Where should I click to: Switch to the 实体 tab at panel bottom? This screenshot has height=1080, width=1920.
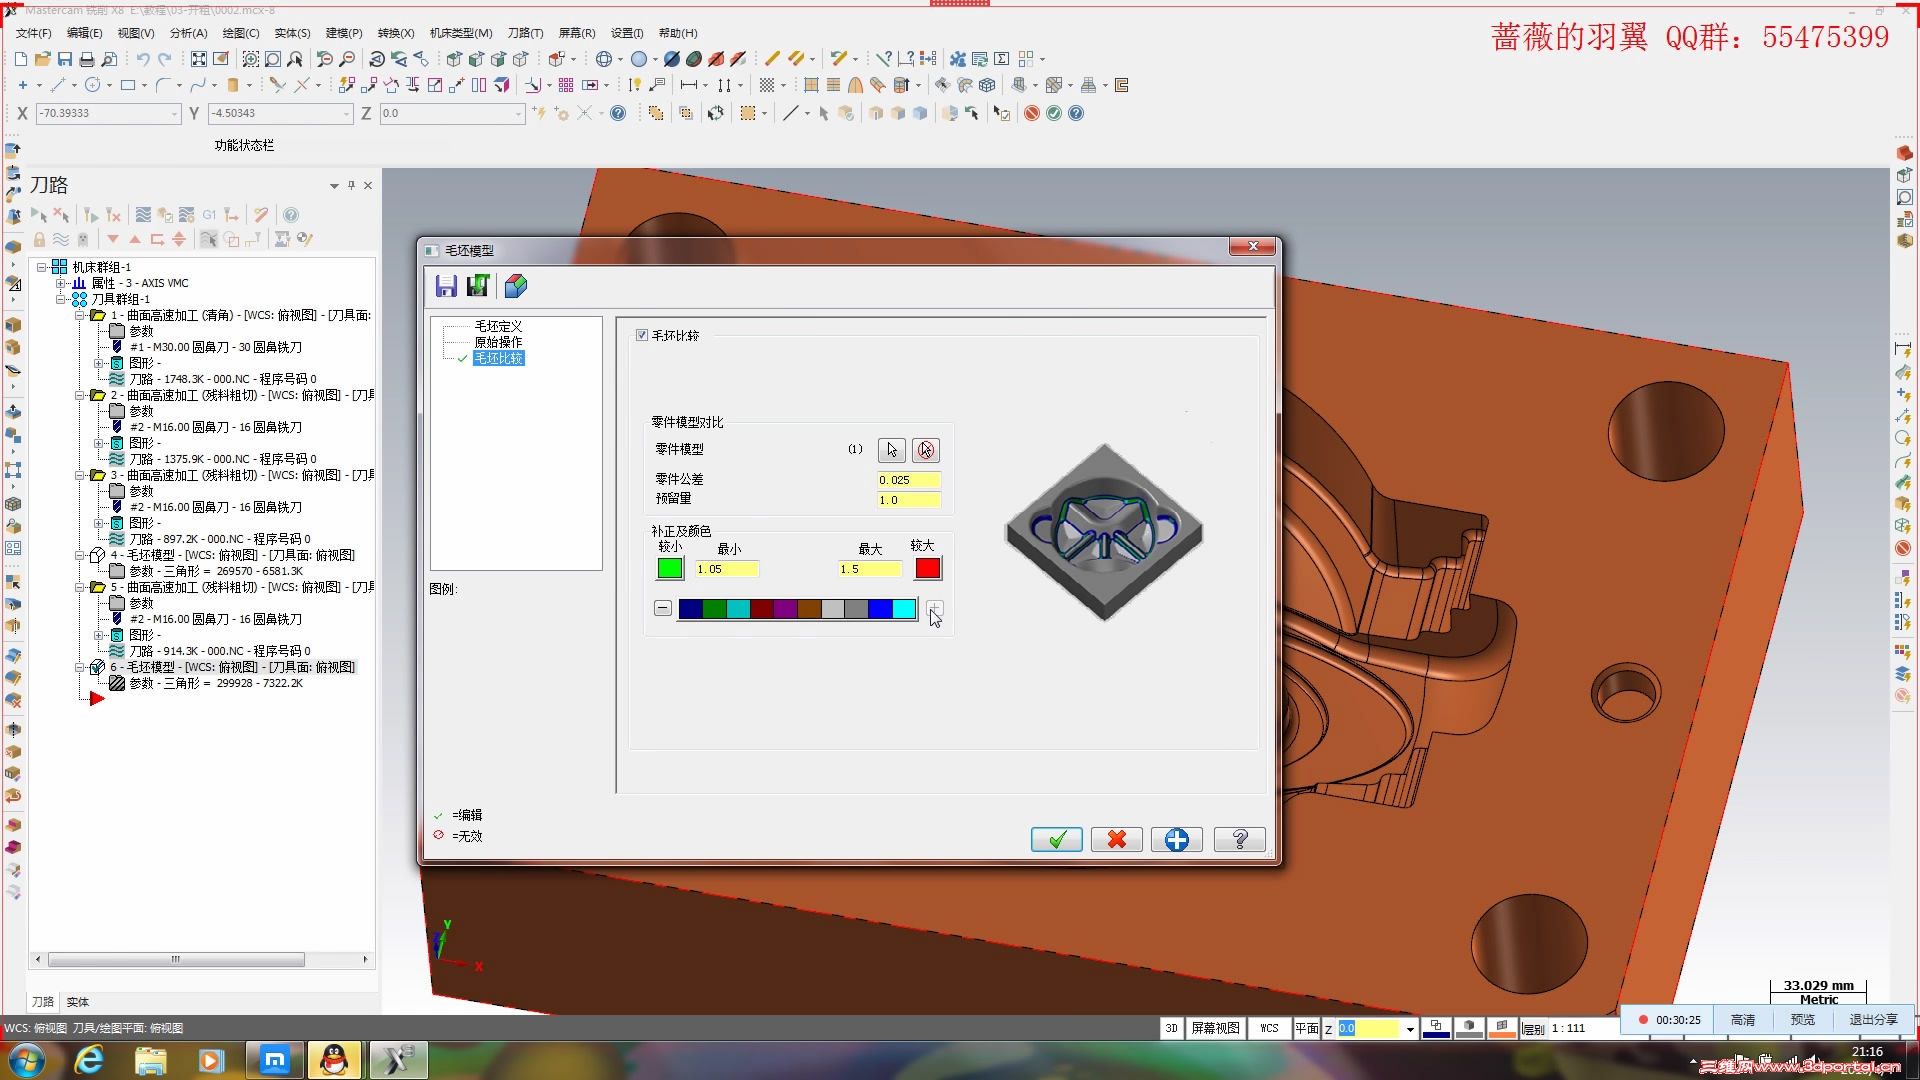[77, 1002]
